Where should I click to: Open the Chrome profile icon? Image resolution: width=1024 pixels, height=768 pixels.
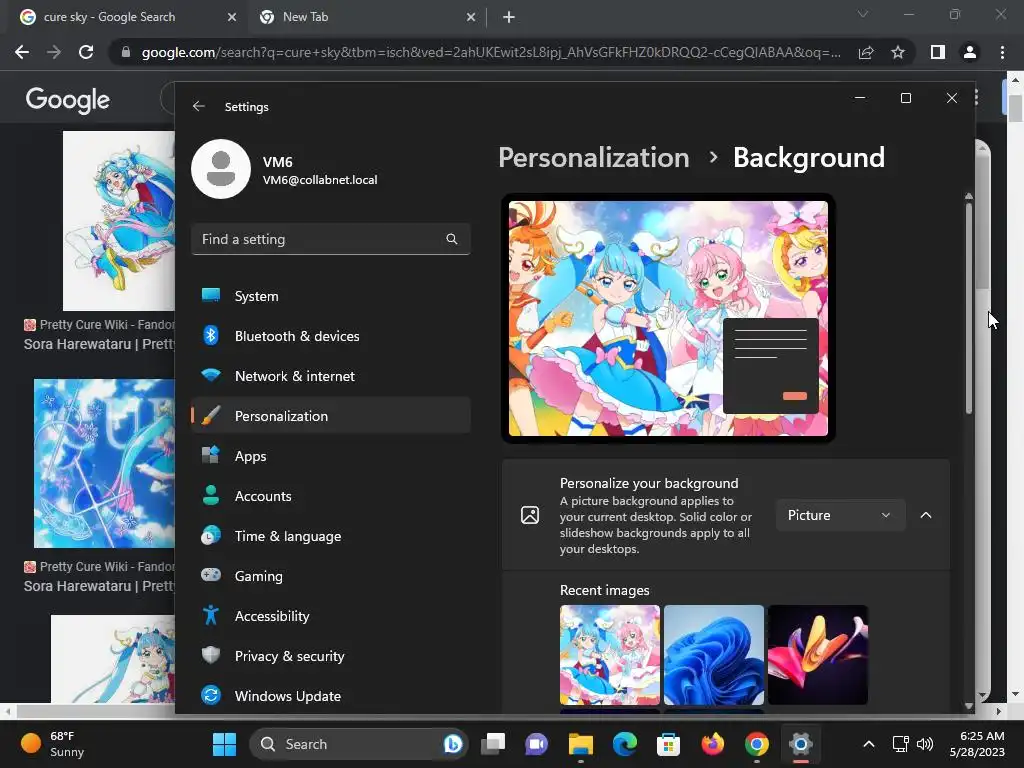pos(970,52)
